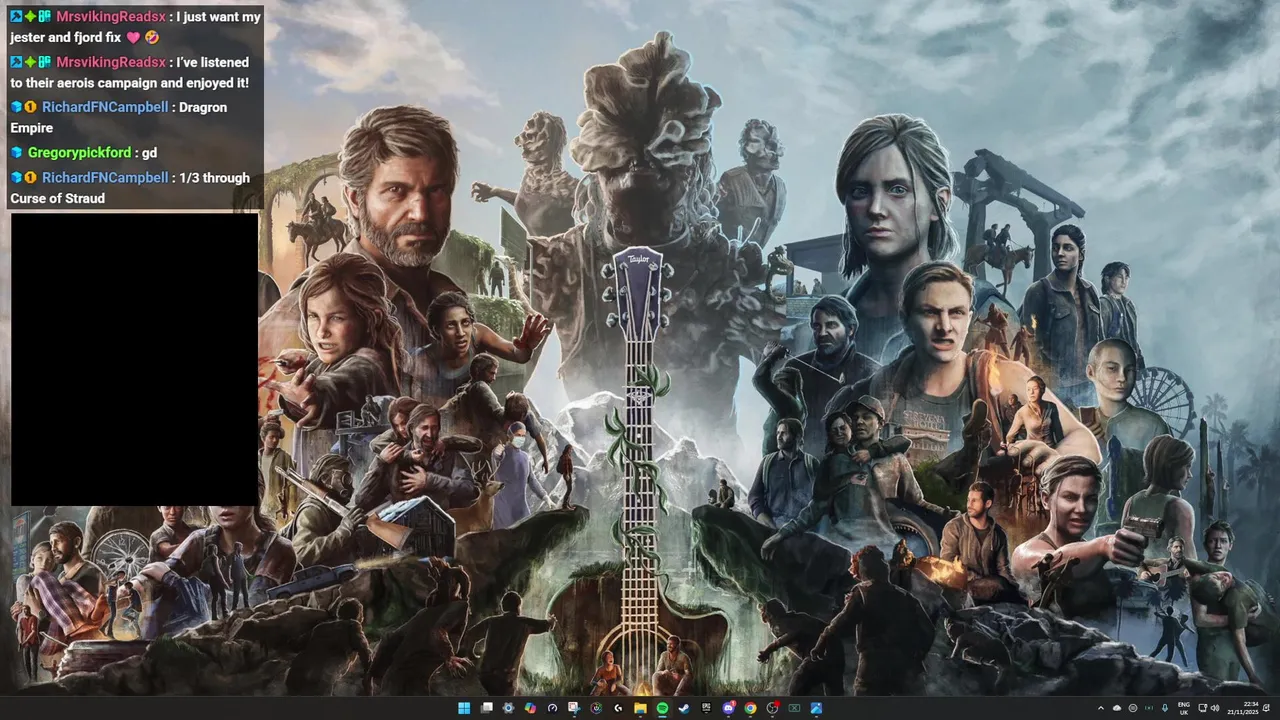The height and width of the screenshot is (720, 1280).
Task: Open the volume speaker tray icon
Action: (x=1215, y=708)
